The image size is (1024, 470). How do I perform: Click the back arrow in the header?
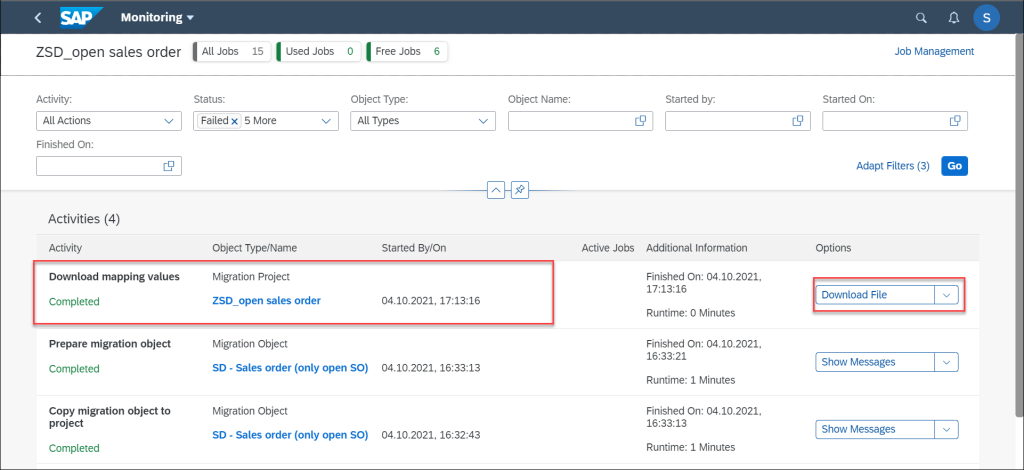pyautogui.click(x=38, y=18)
